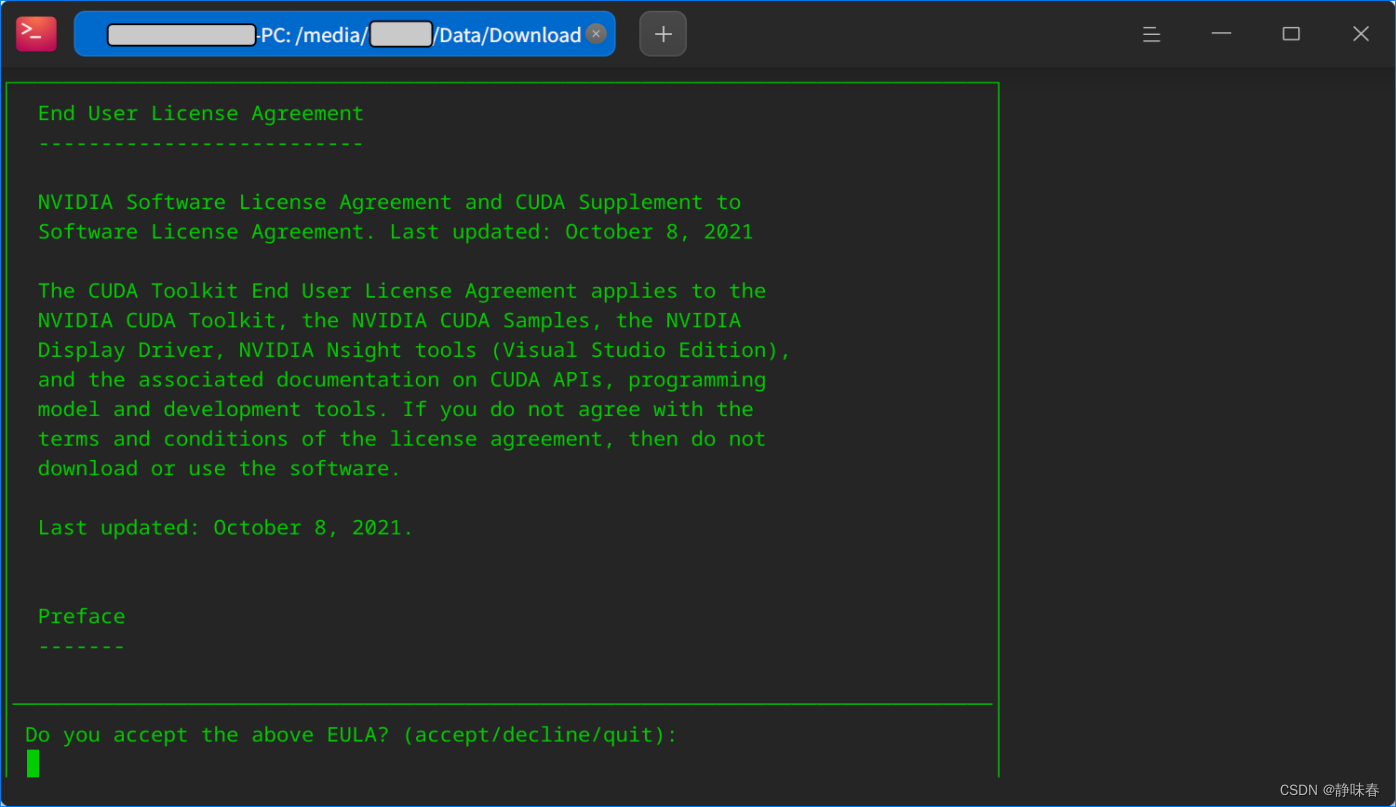Click the x icon on the Download tab

point(596,33)
